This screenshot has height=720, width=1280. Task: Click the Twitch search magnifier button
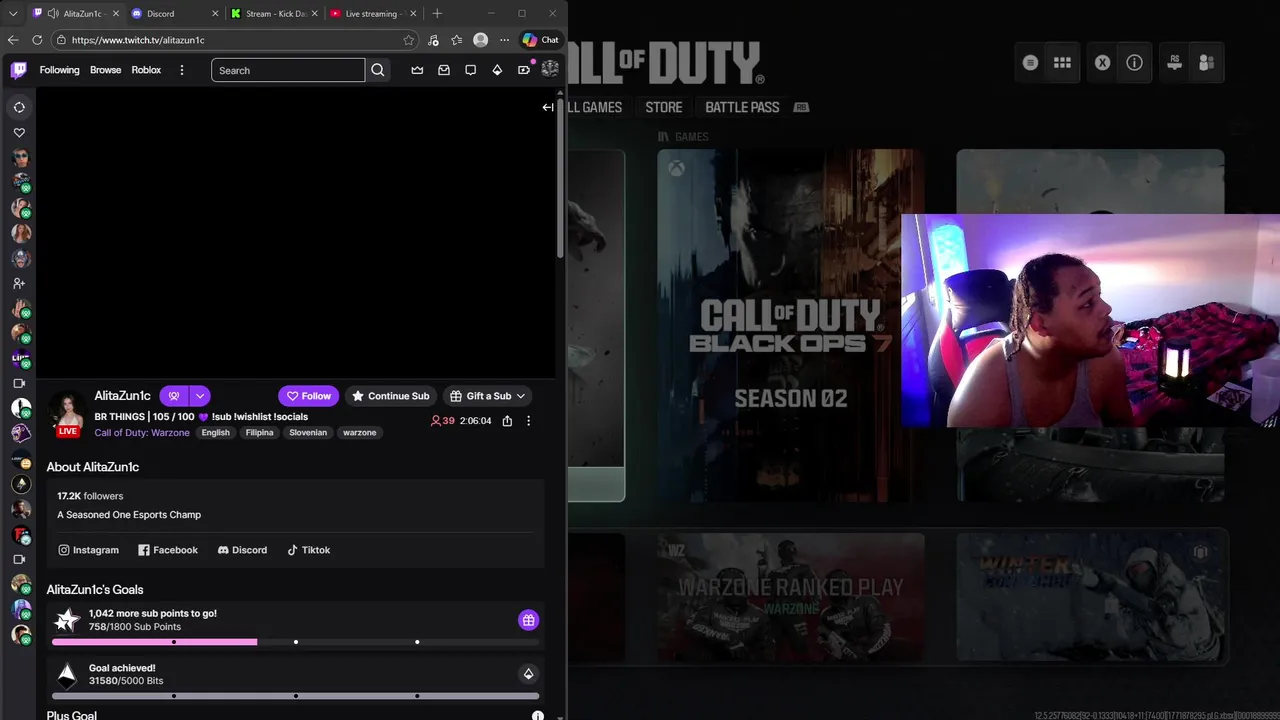(377, 70)
